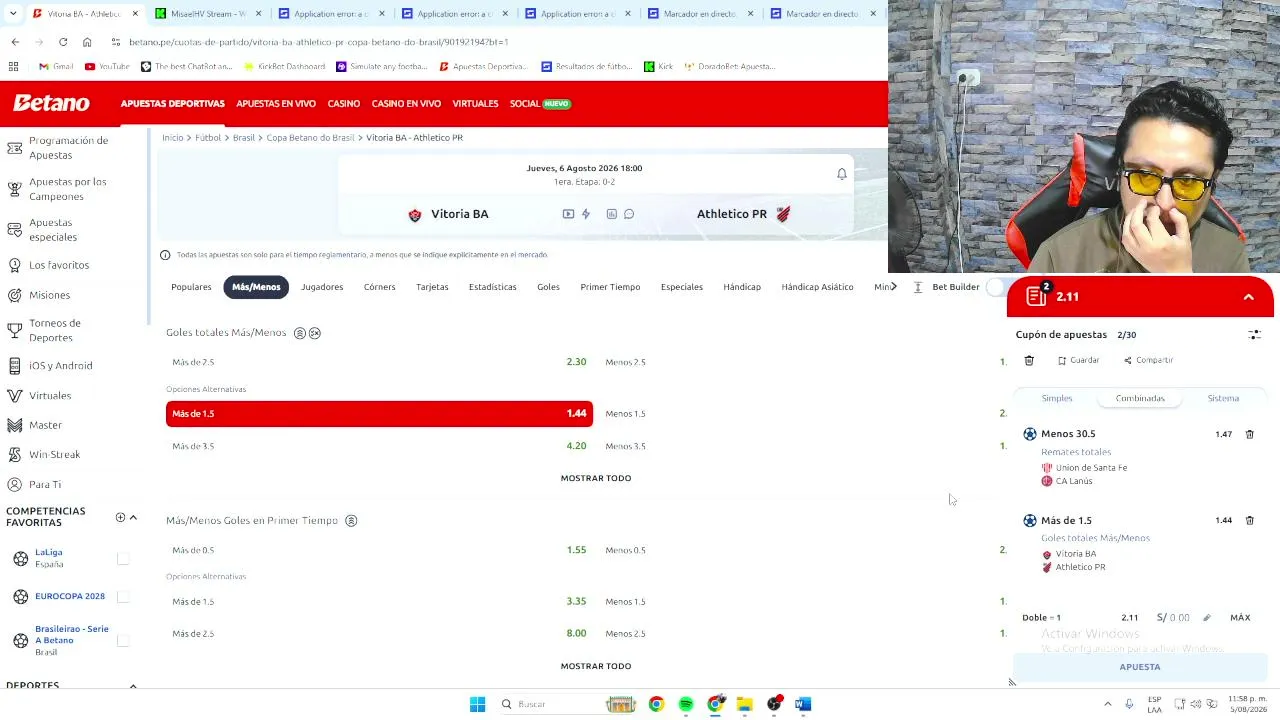Click MÁX stake button

[1240, 618]
